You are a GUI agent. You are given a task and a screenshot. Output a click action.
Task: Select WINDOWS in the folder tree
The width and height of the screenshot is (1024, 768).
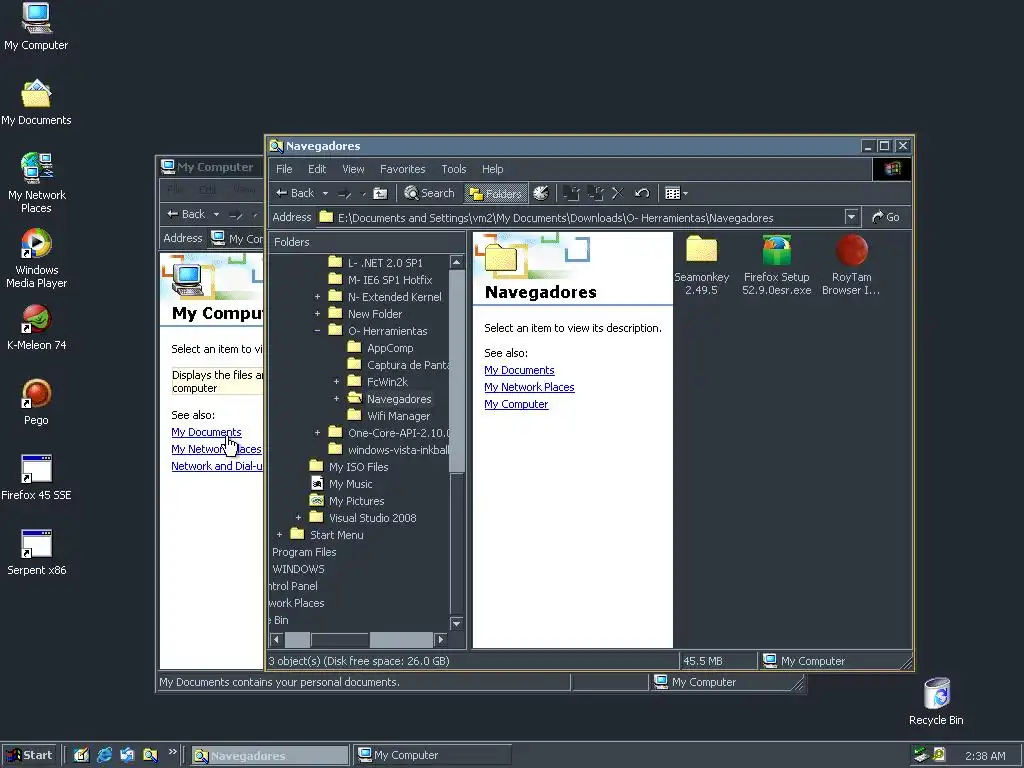tap(298, 569)
